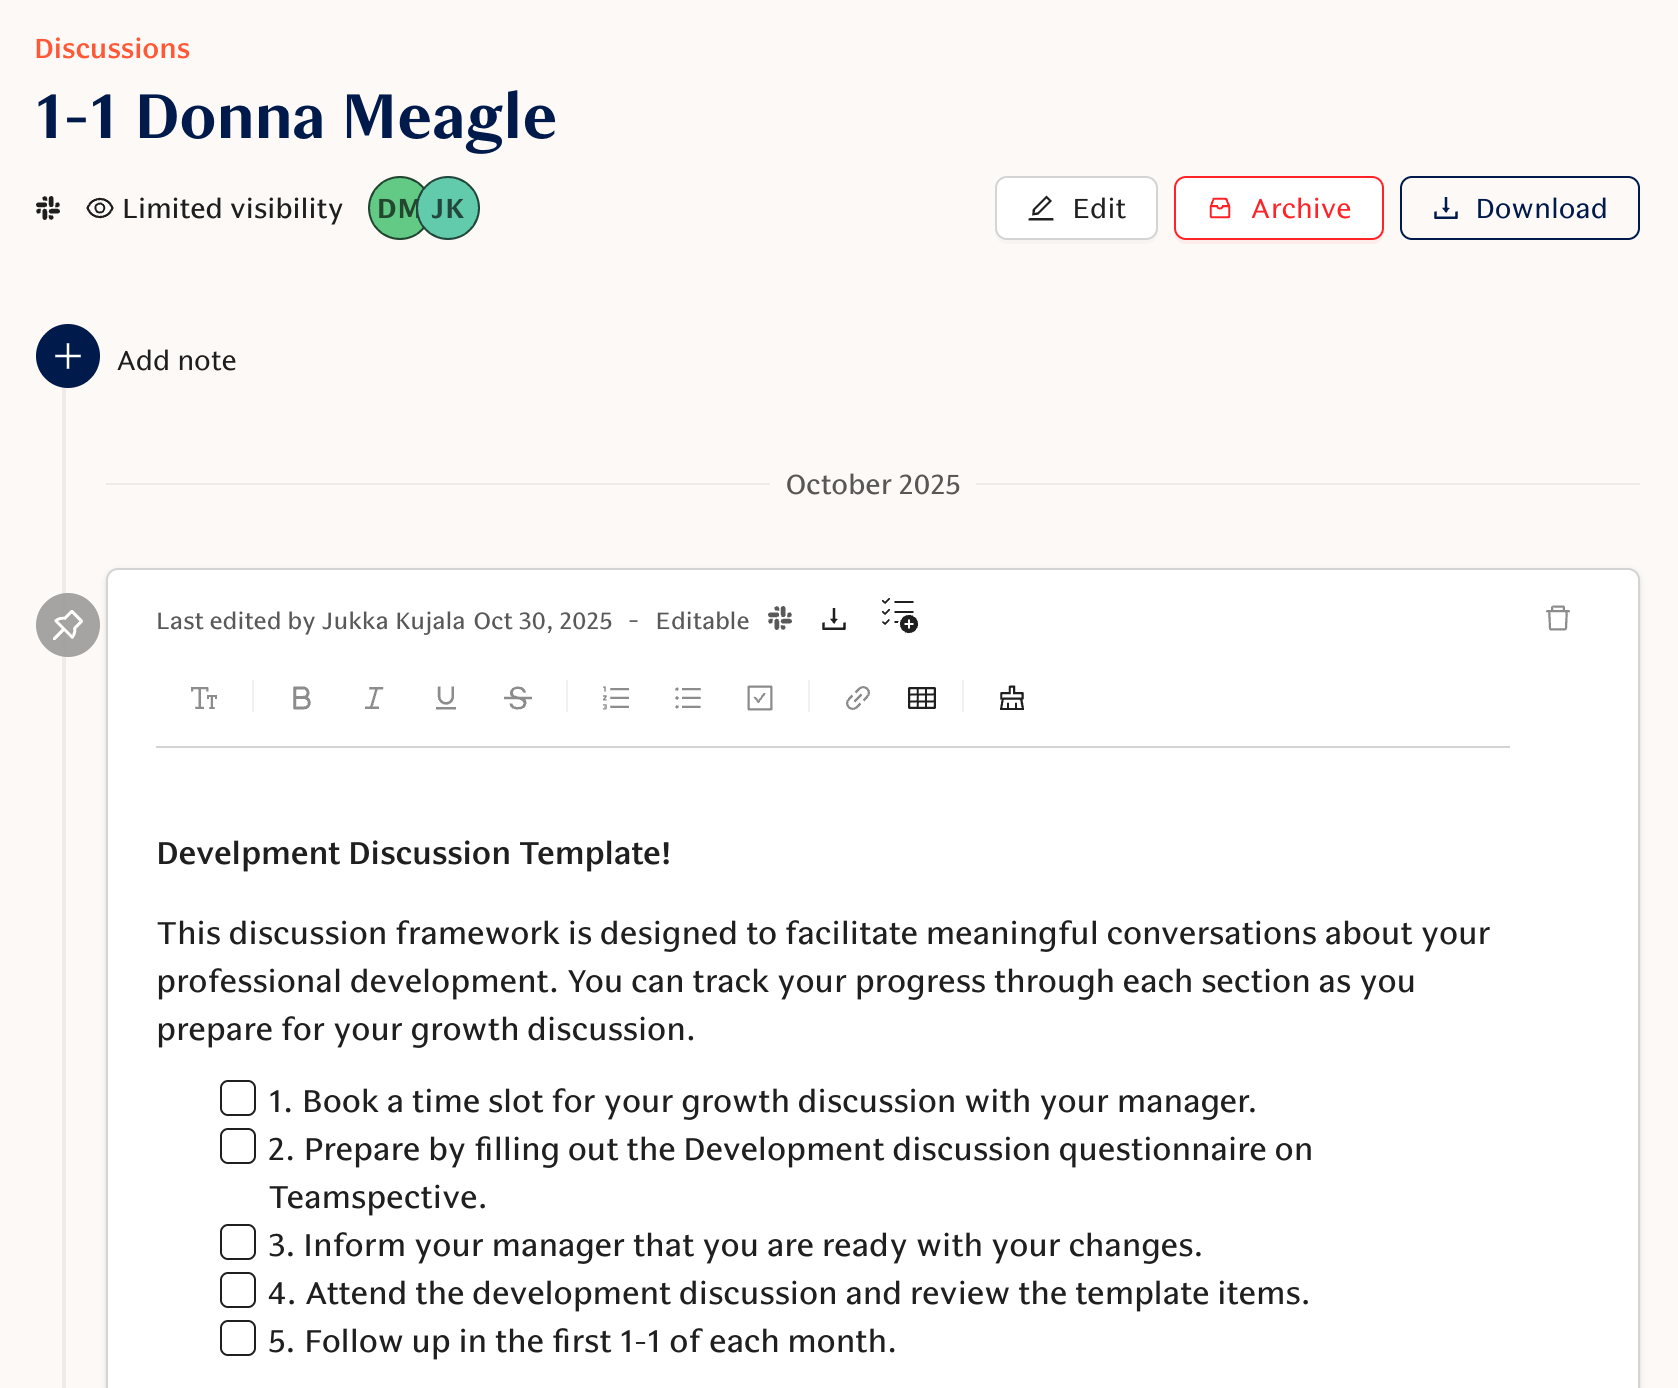
Task: Apply strikethrough formatting
Action: pos(518,698)
